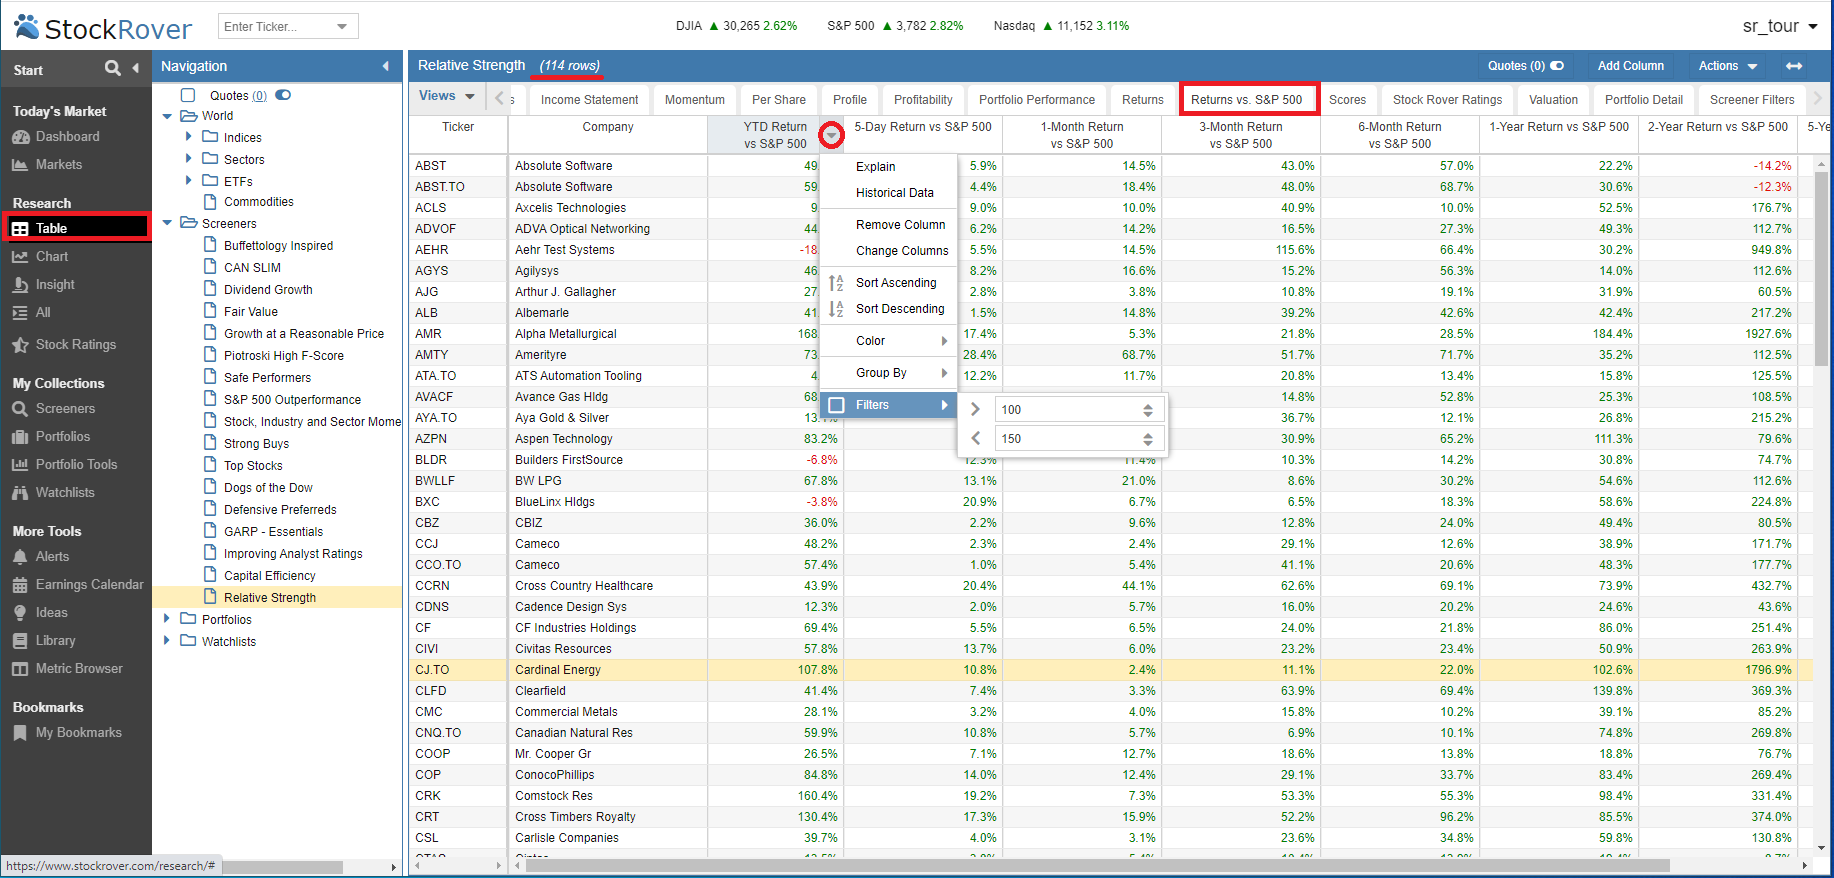
Task: Click the expand-width double arrow icon
Action: pyautogui.click(x=1794, y=66)
